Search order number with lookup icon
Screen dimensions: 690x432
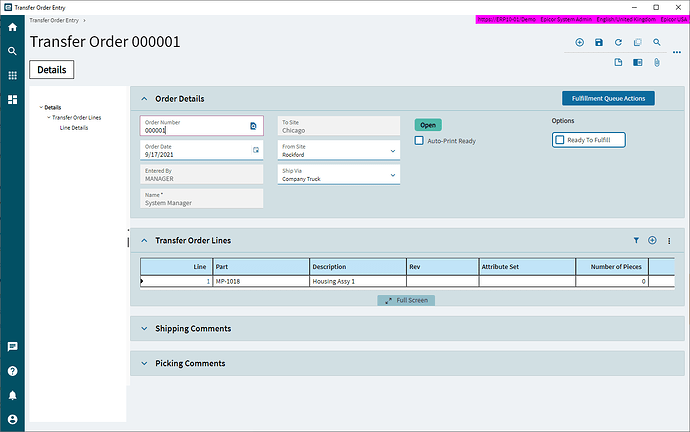click(x=253, y=126)
